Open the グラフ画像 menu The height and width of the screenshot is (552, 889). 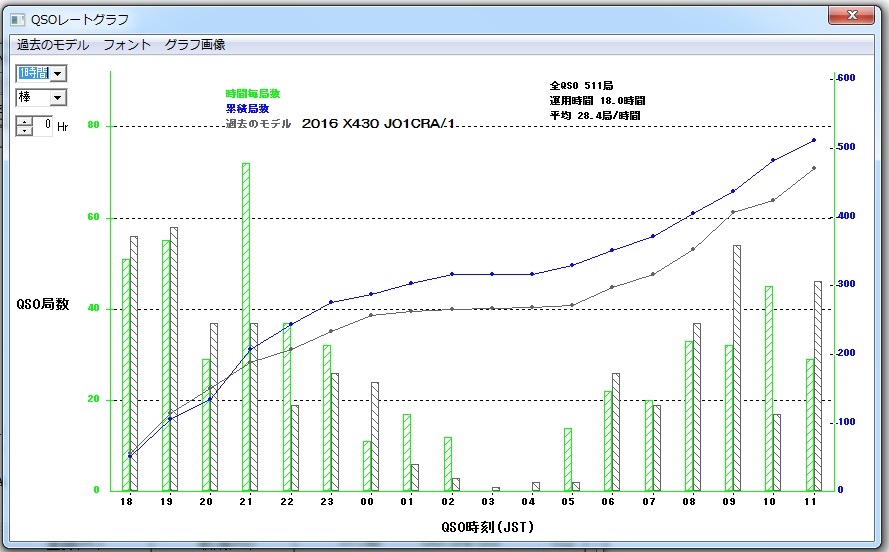click(x=195, y=45)
